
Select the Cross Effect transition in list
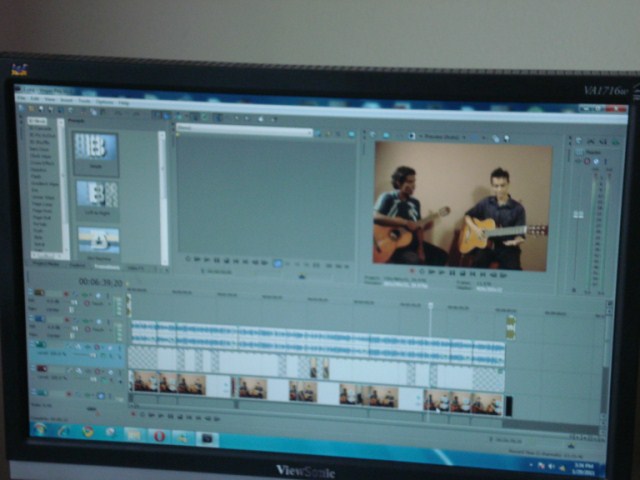[42, 163]
